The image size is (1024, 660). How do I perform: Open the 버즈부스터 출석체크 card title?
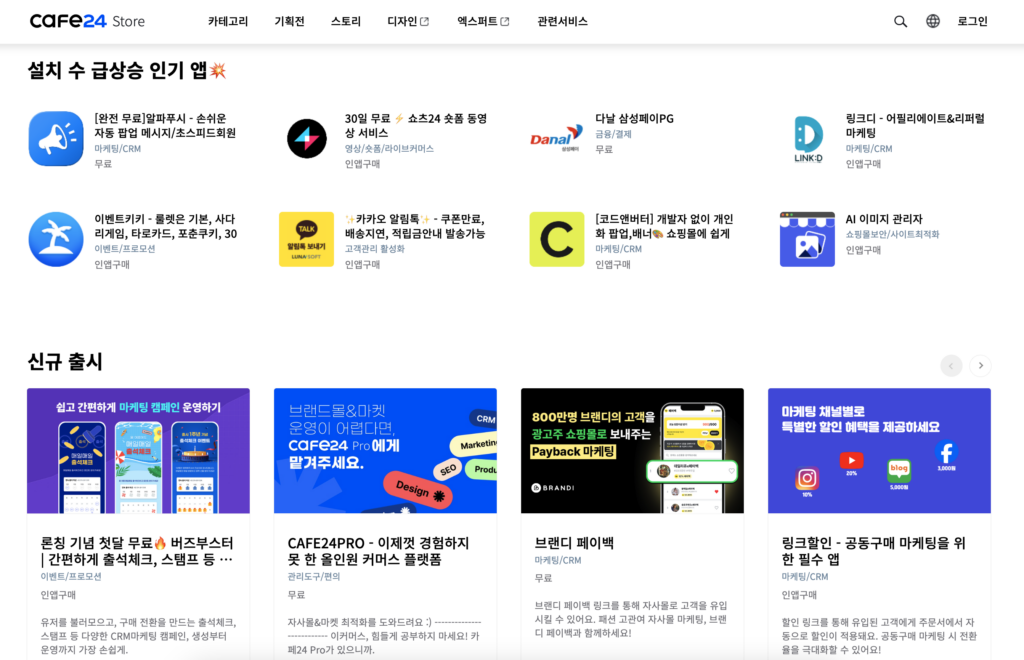pos(137,551)
